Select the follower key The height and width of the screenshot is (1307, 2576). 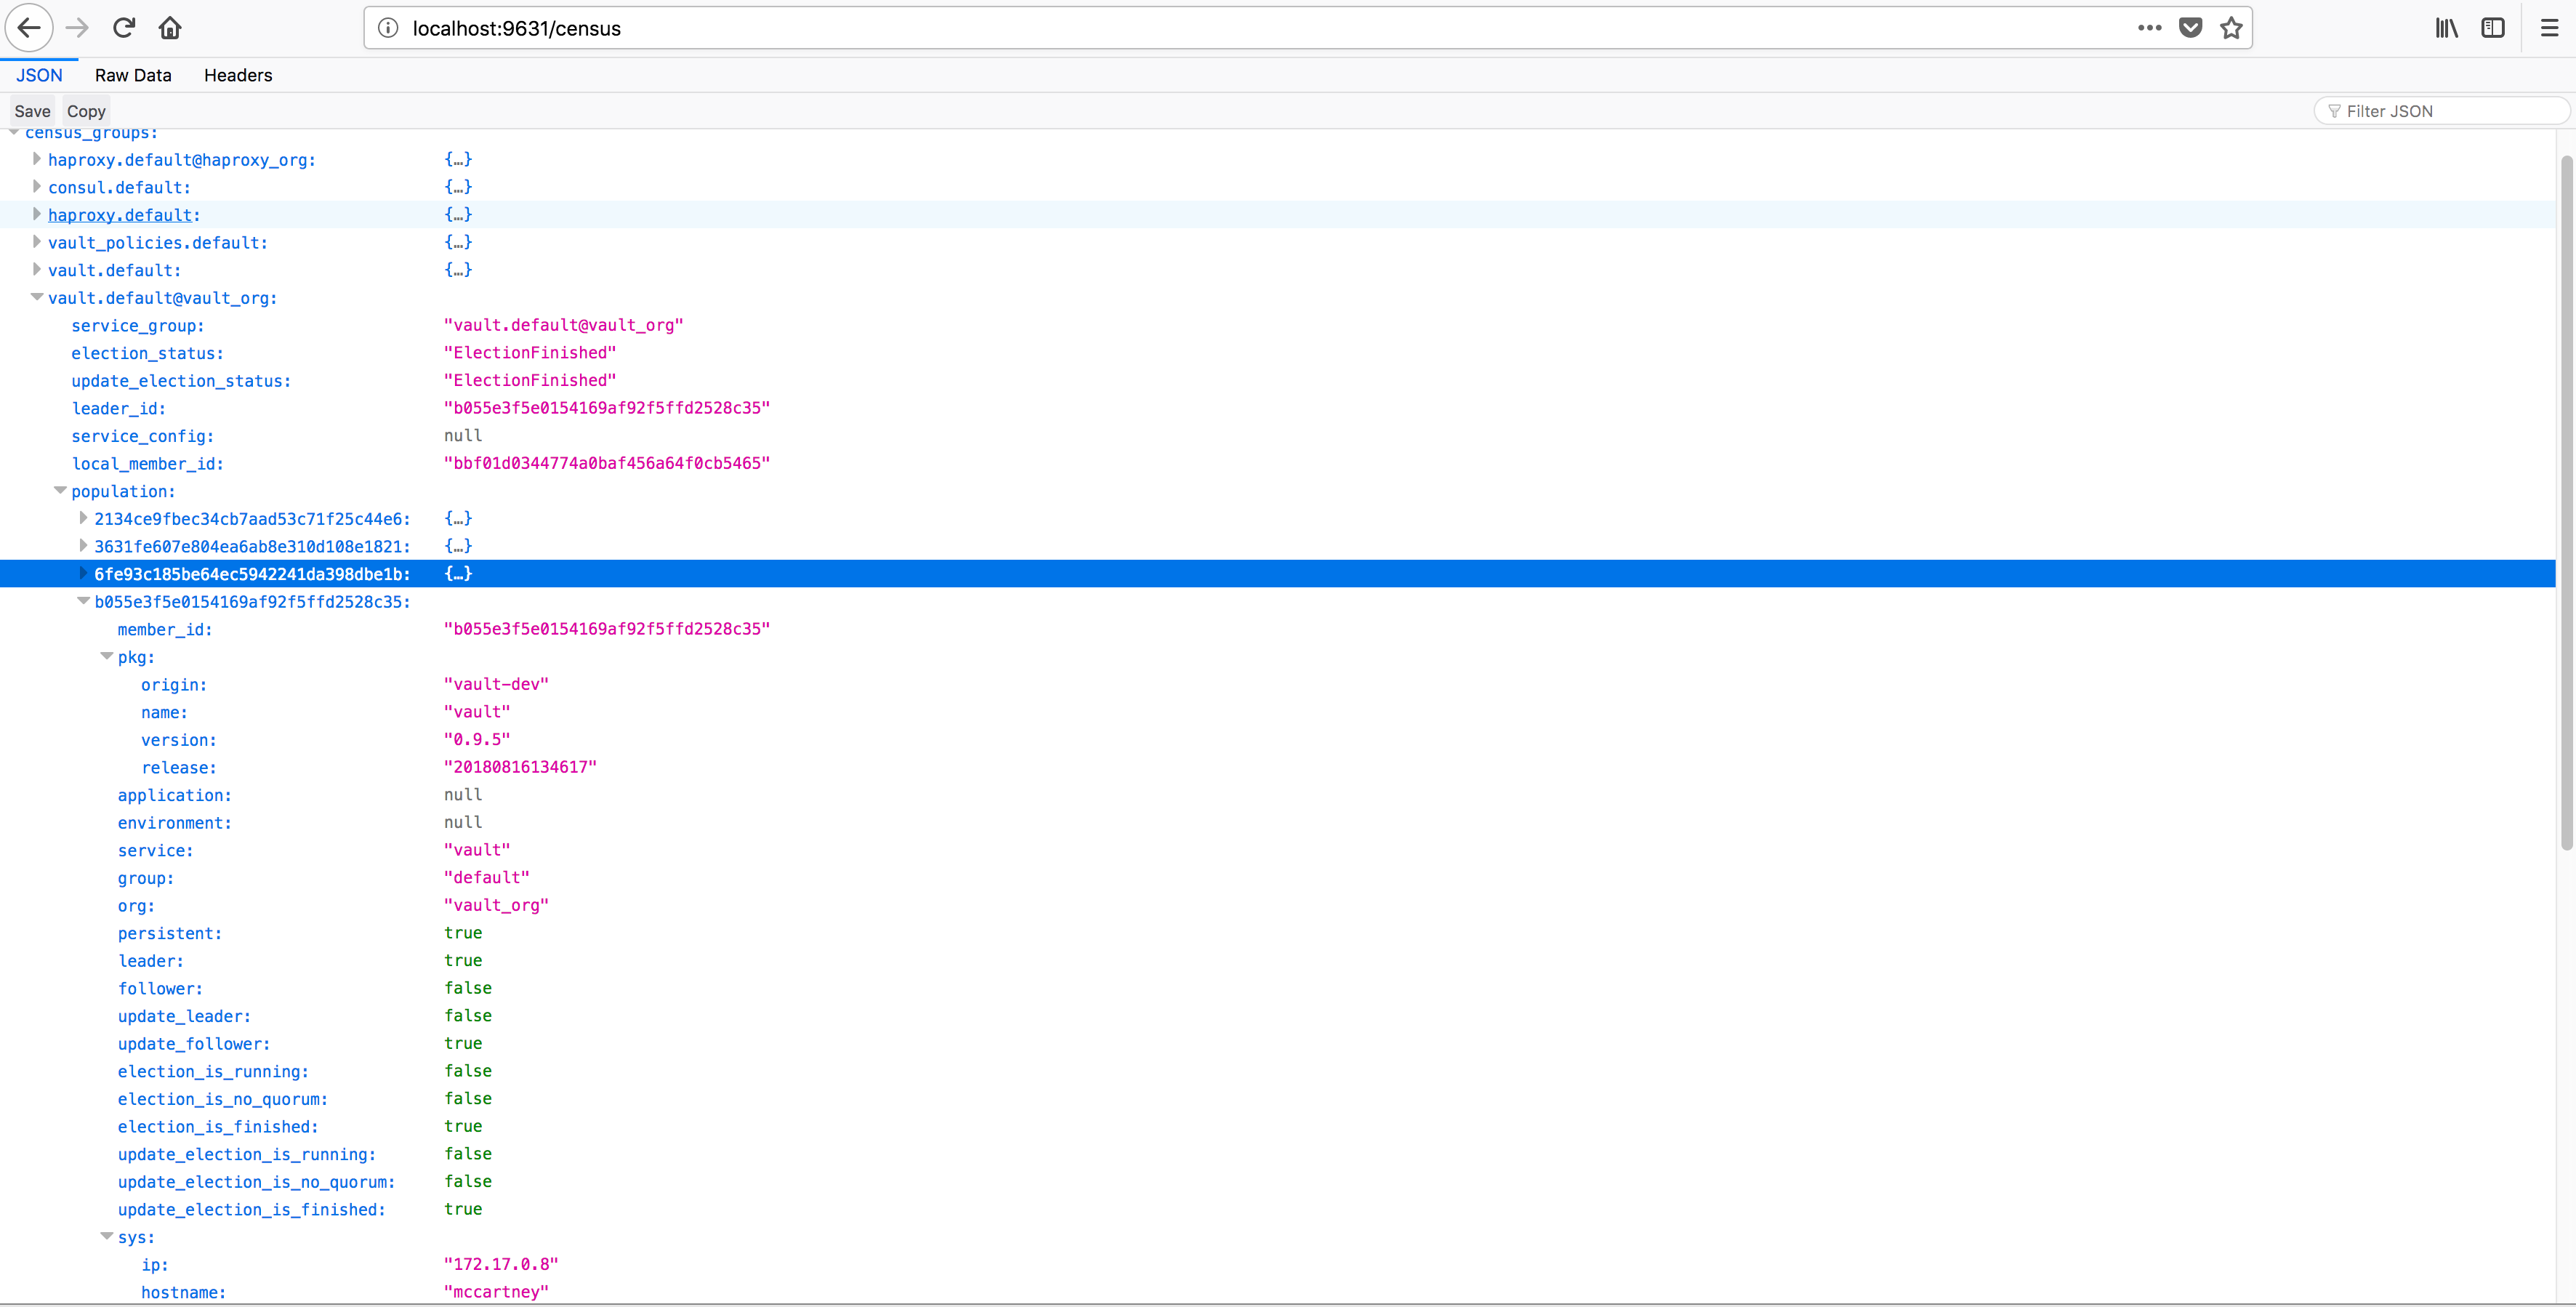pyautogui.click(x=160, y=988)
